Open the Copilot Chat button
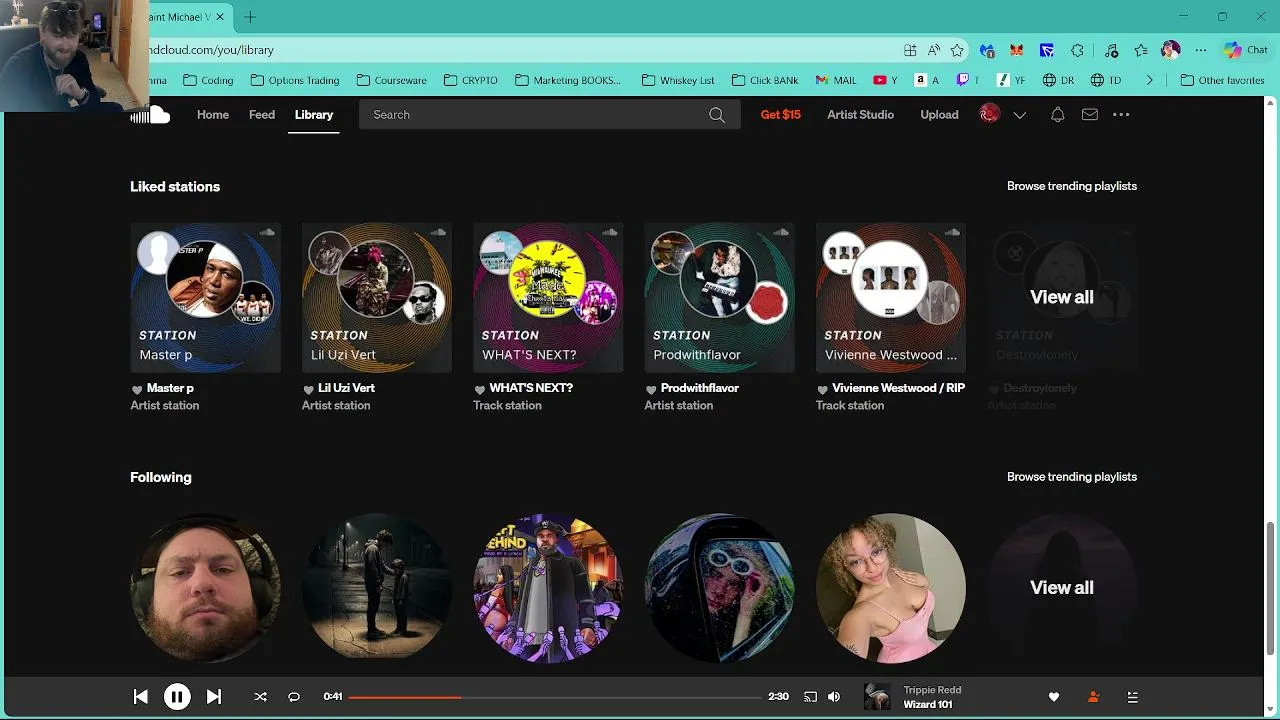 (1246, 50)
